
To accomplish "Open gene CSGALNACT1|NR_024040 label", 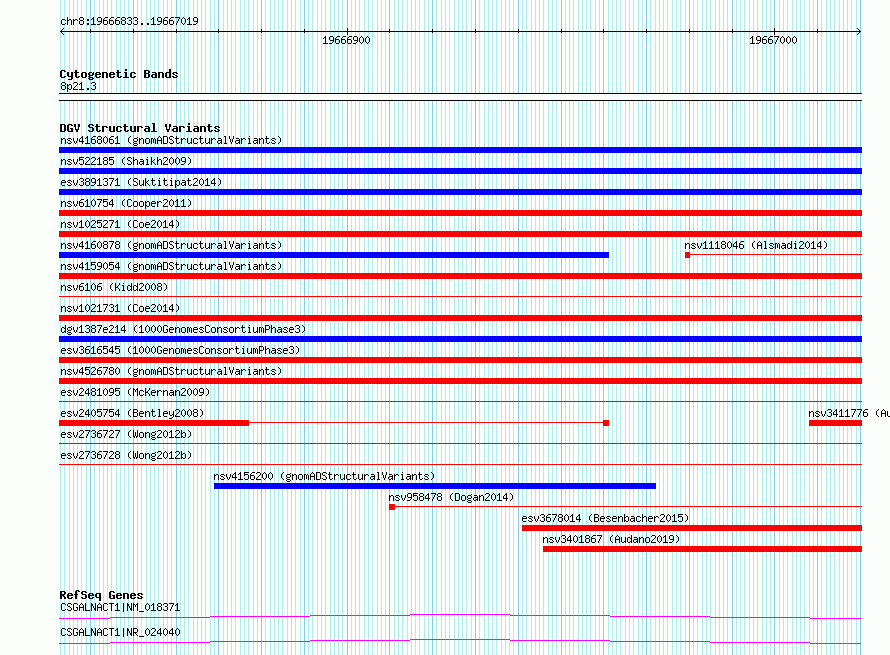I will click(x=120, y=632).
